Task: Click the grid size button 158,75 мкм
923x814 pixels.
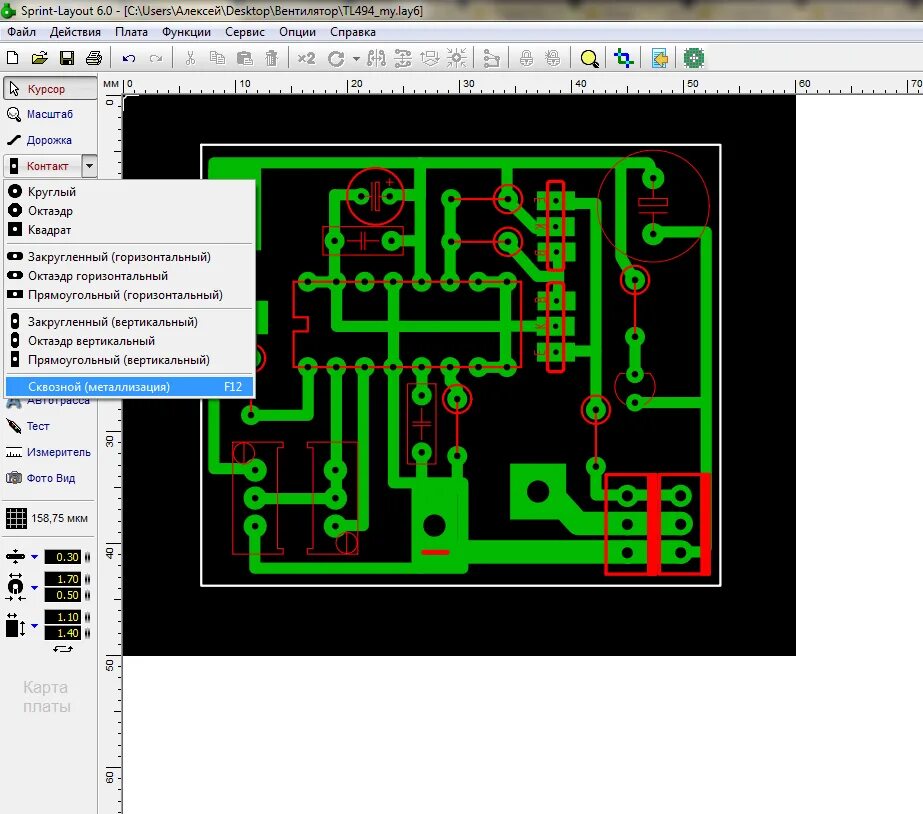Action: [47, 519]
